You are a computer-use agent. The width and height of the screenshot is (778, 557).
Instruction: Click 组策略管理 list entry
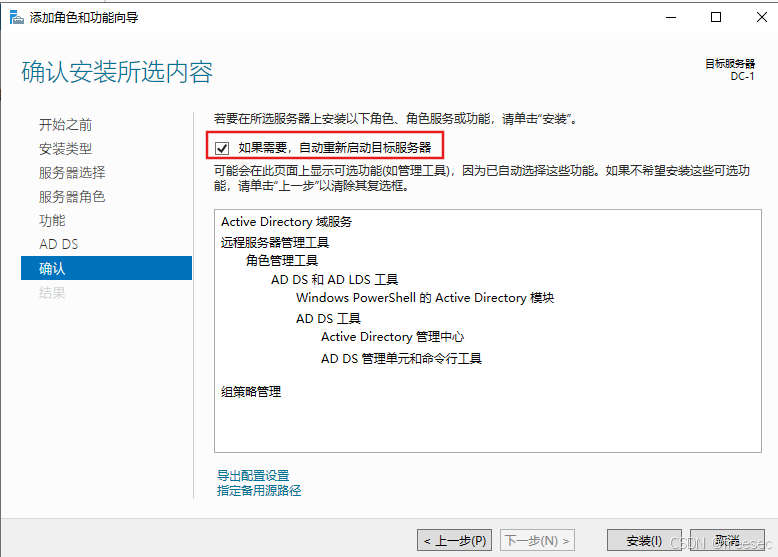(x=251, y=392)
